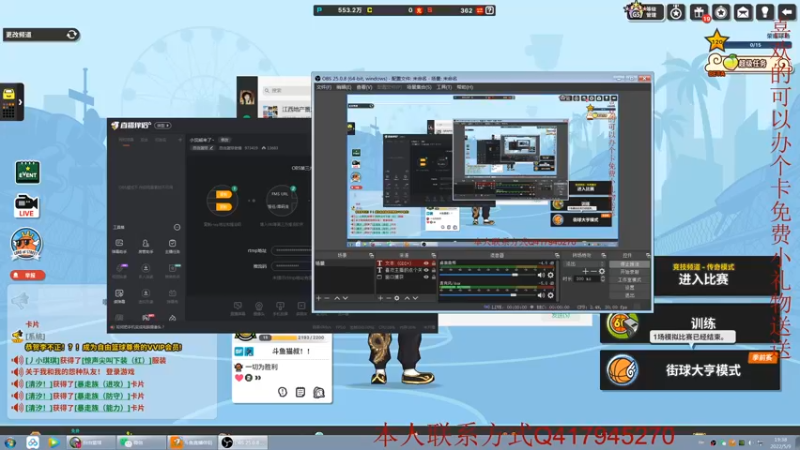Collapse the toolbox section in streaming companion
Viewport: 800px width, 450px height.
click(177, 227)
